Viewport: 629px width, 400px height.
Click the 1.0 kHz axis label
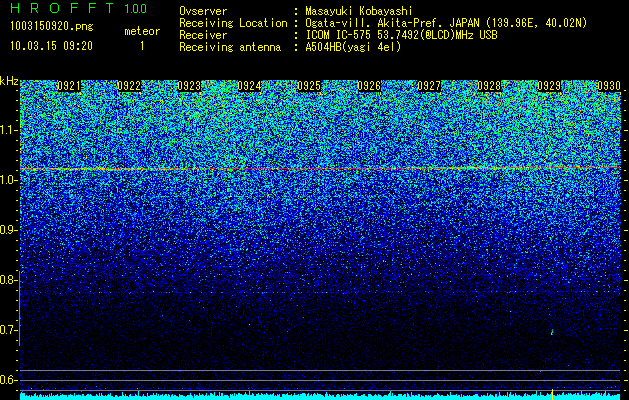(x=9, y=180)
